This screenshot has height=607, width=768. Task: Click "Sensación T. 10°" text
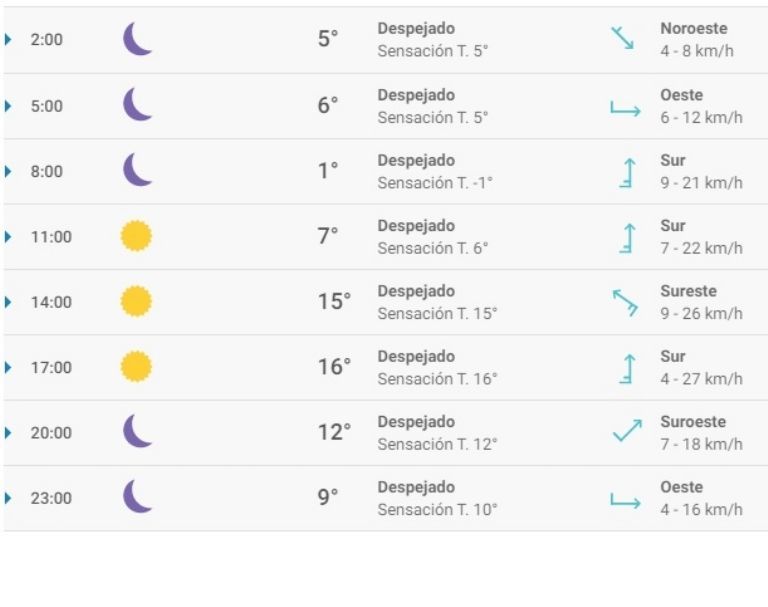[x=437, y=509]
